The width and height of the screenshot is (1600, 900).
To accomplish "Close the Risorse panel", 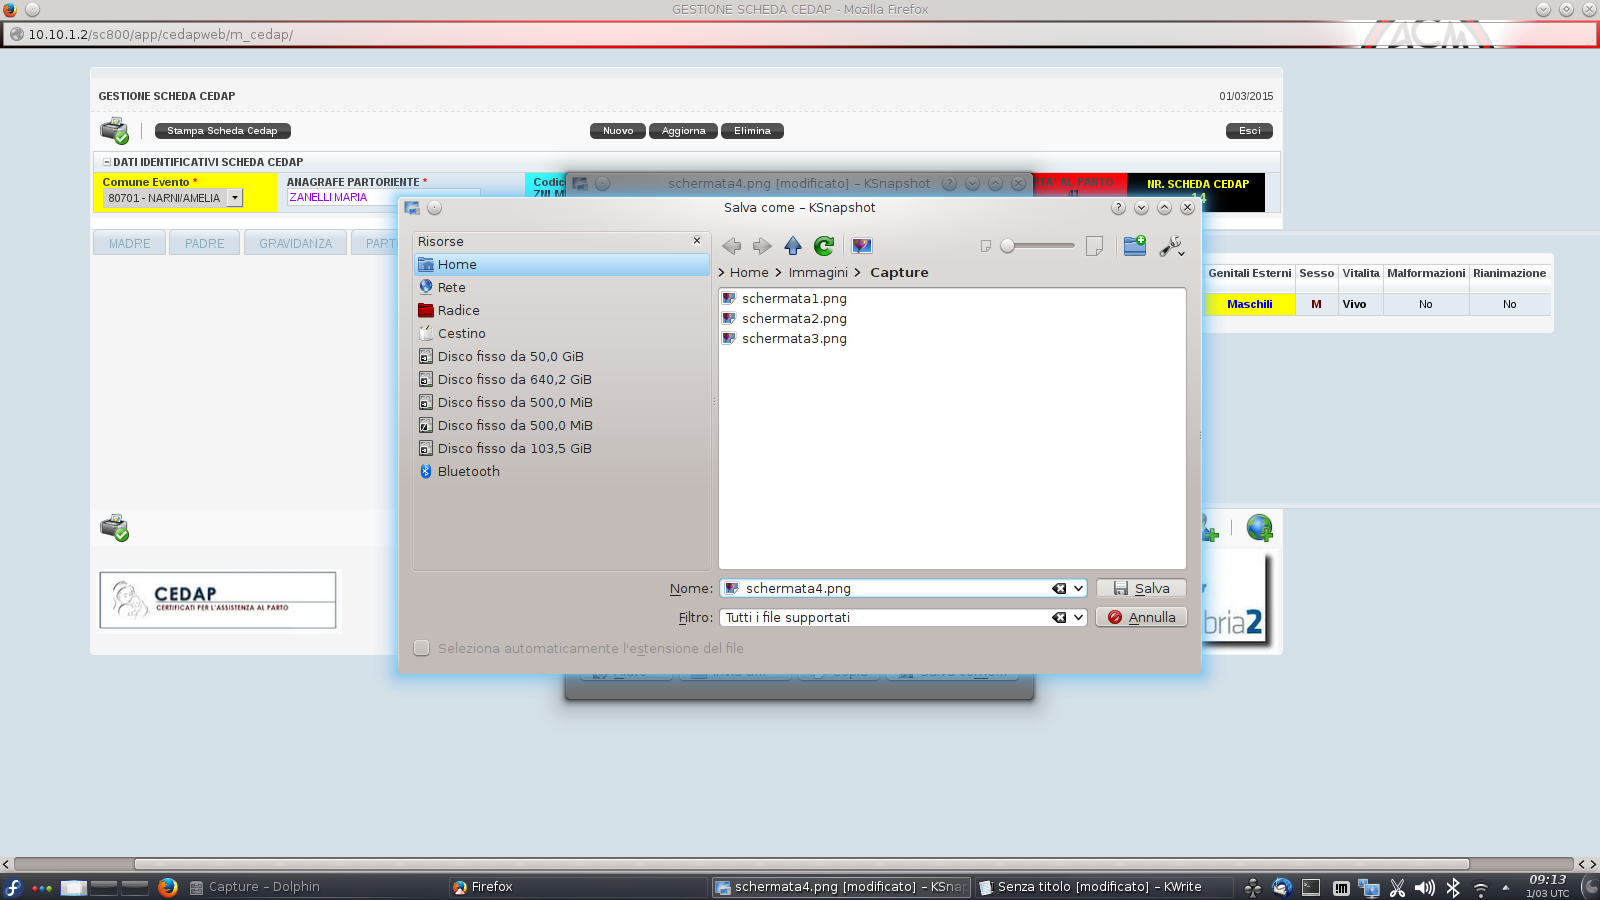I will click(697, 241).
